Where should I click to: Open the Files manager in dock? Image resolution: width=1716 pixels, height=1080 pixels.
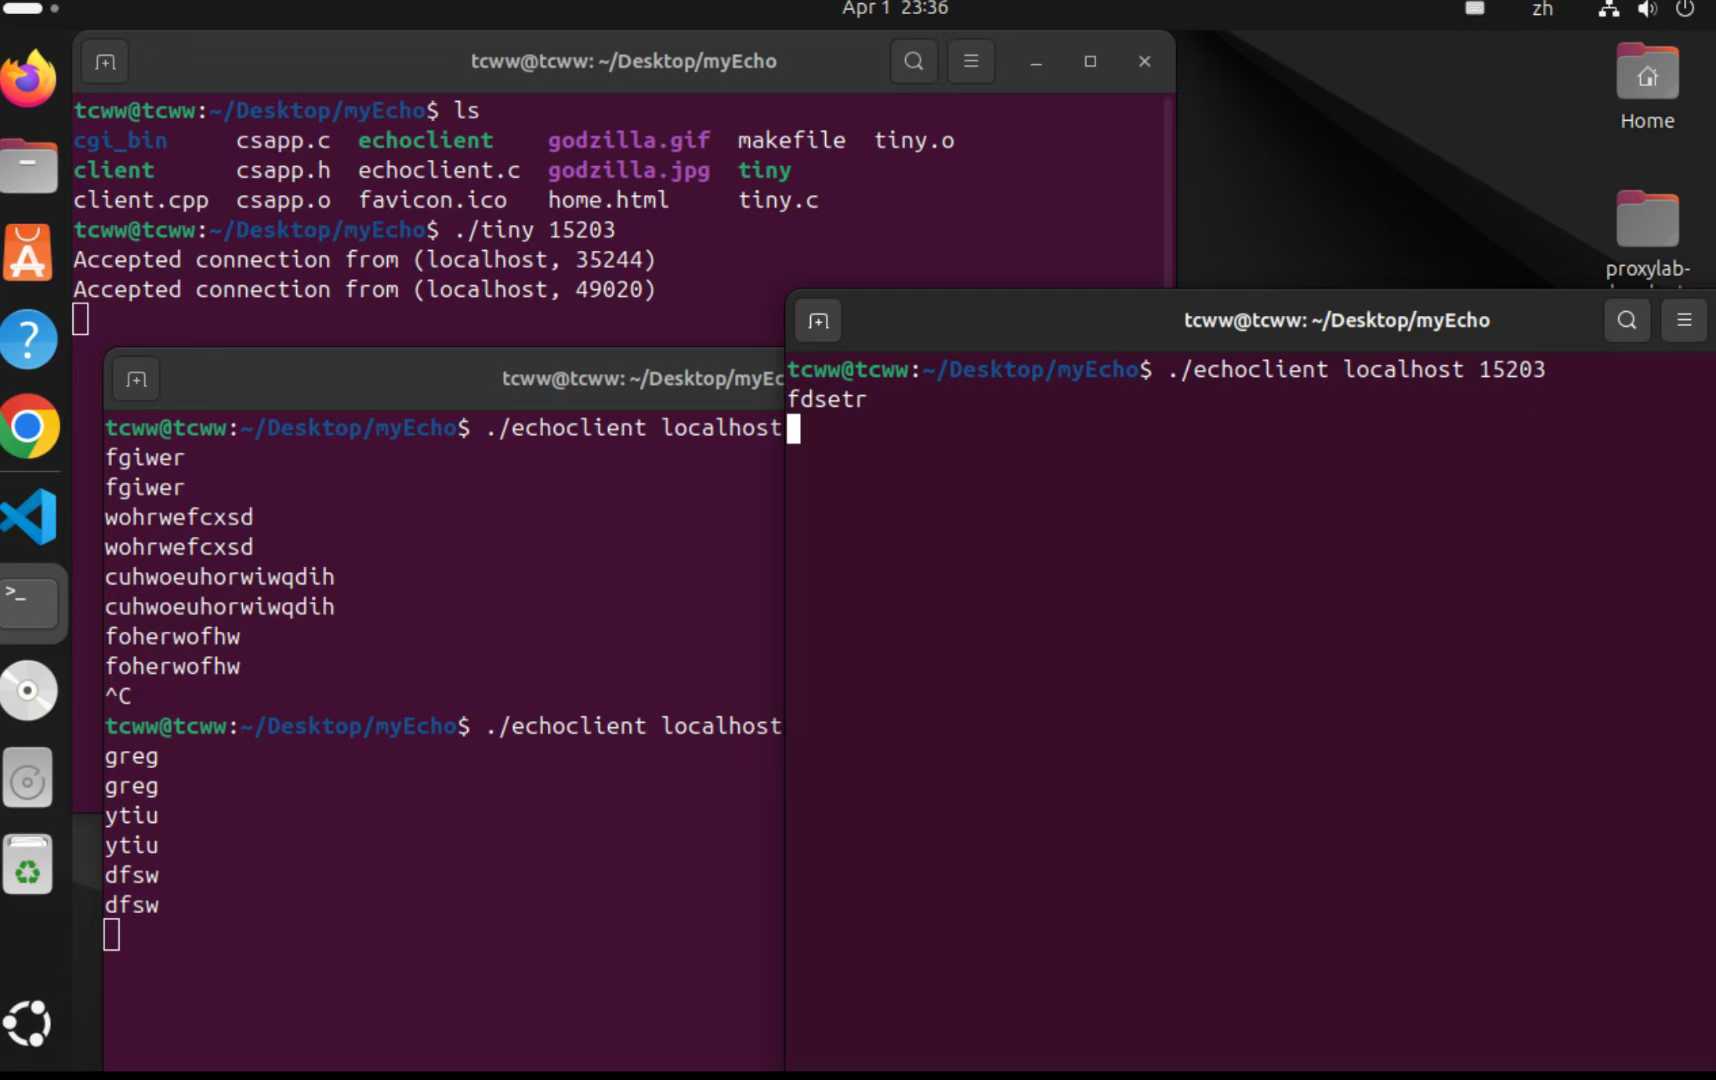coord(28,166)
